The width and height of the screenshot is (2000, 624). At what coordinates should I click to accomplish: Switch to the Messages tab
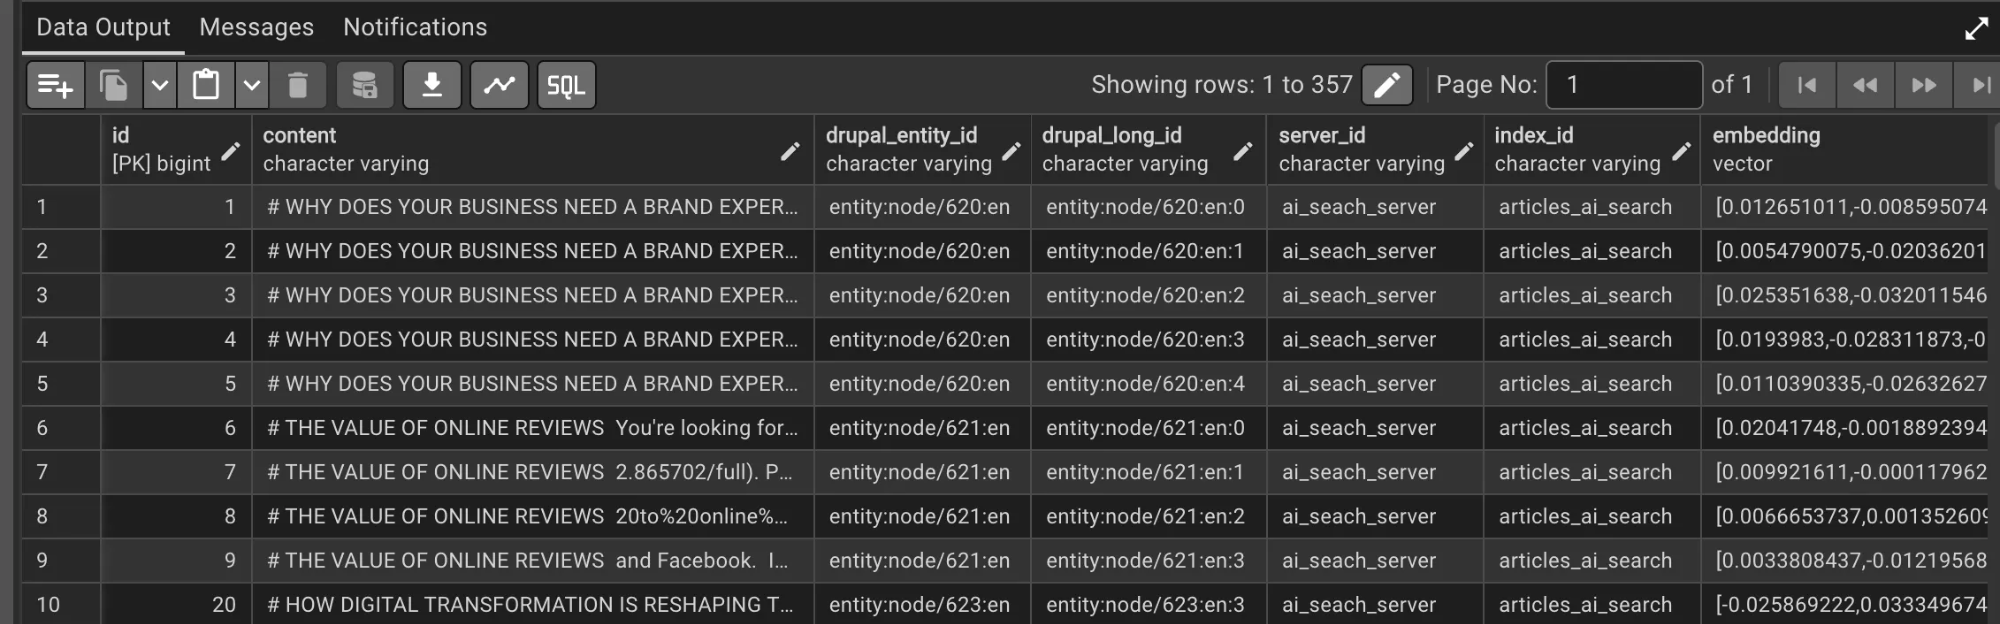[x=256, y=27]
